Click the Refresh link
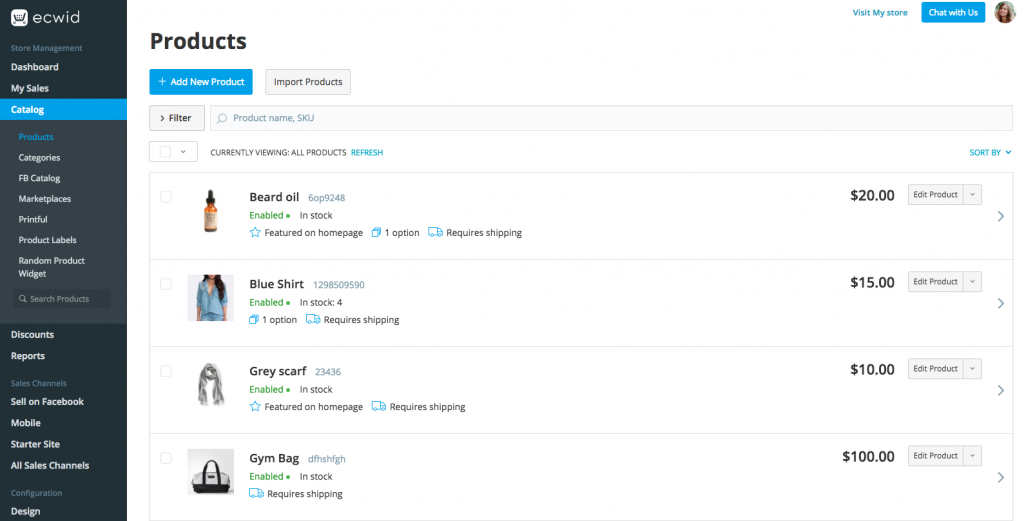Viewport: 1024px width, 521px height. coord(367,153)
